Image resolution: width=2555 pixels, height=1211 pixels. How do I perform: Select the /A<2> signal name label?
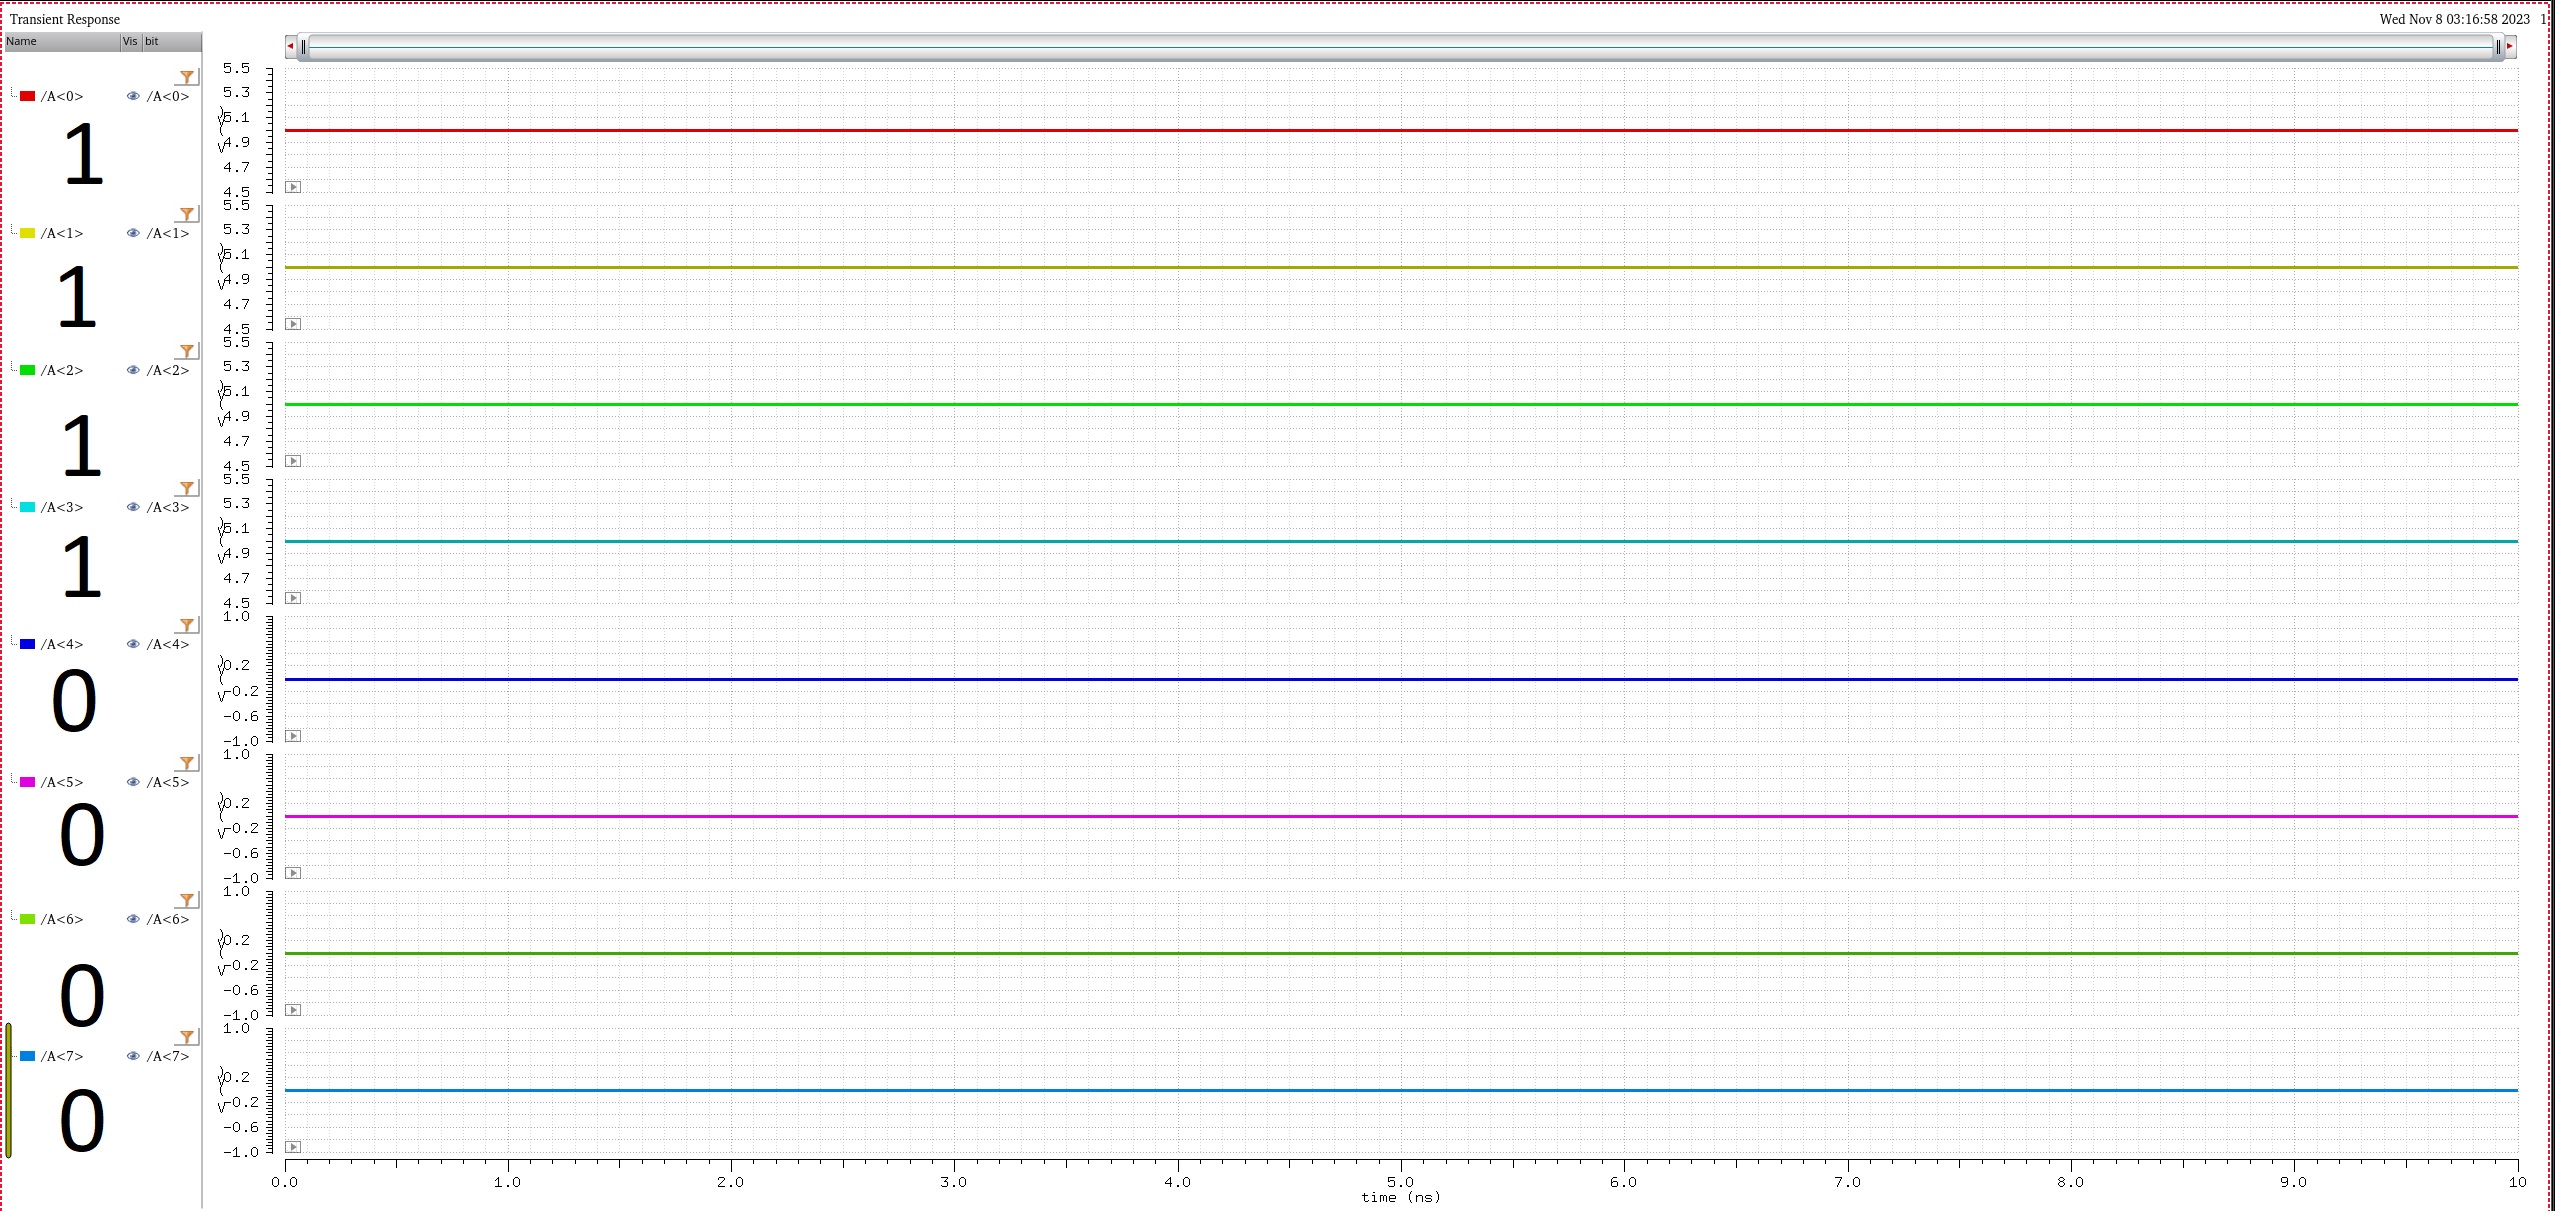coord(62,371)
